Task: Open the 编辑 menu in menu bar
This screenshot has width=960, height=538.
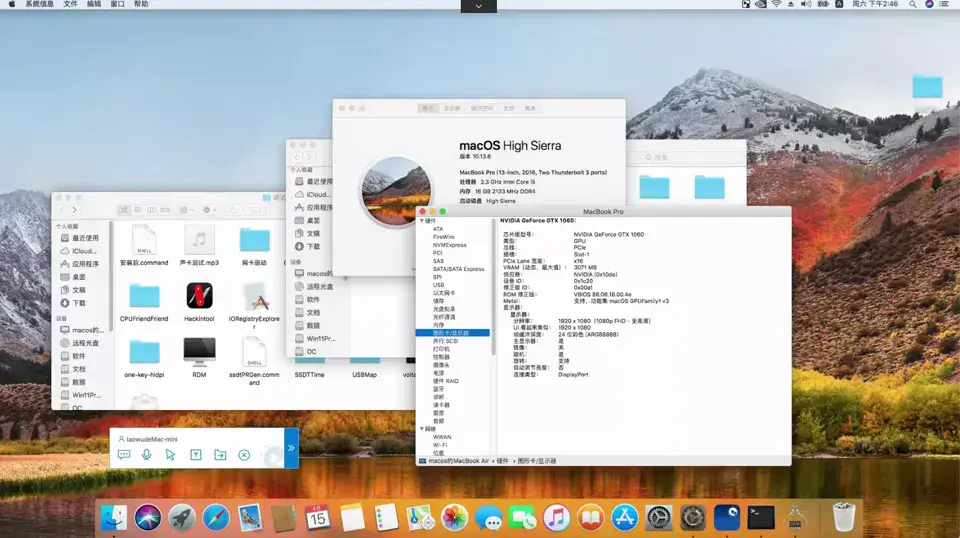Action: click(94, 4)
